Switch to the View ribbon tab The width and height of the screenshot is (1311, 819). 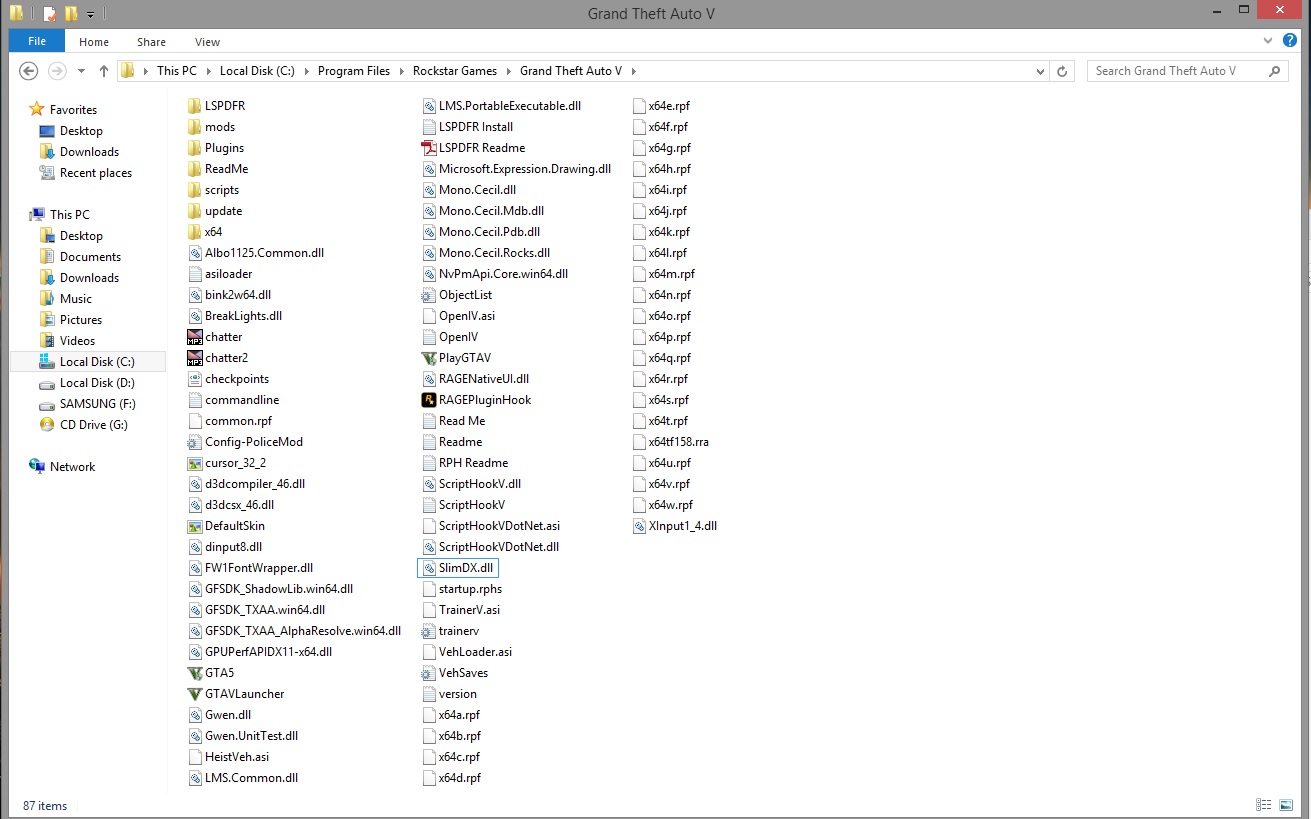coord(207,42)
